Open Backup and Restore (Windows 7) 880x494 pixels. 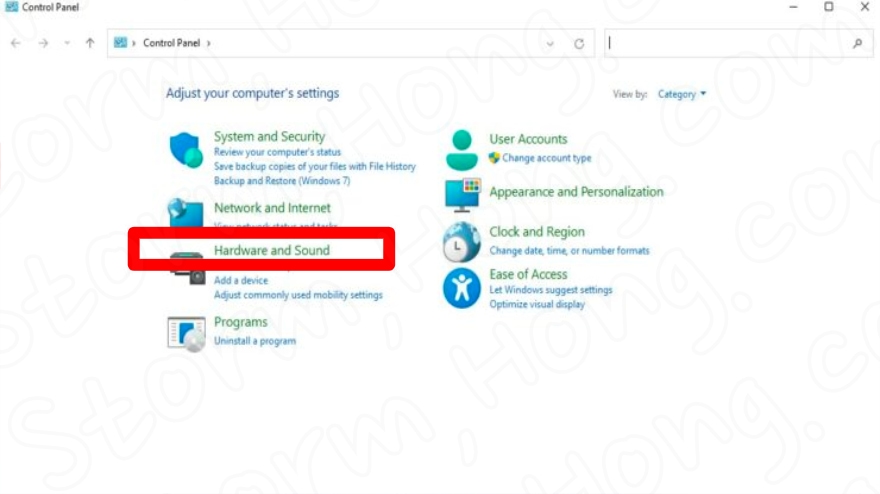282,181
